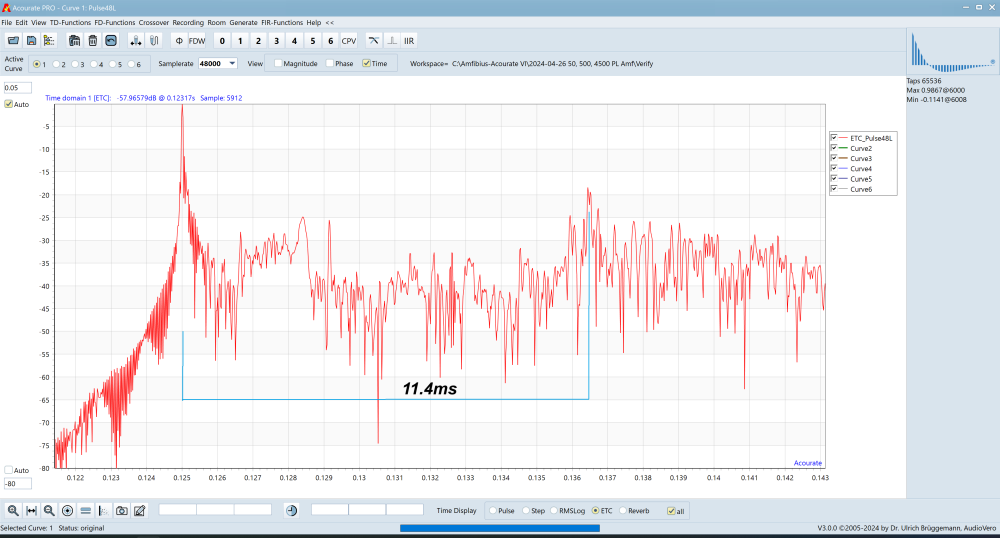Open the TD-Functions menu

point(70,22)
